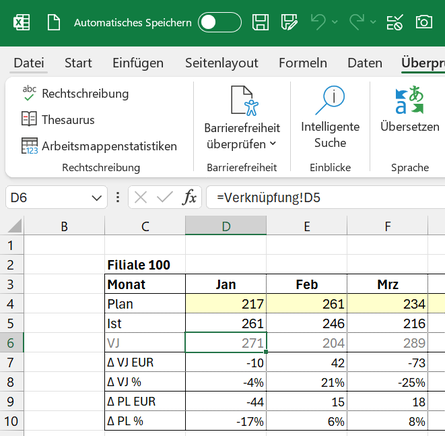Click the camera screenshot icon
This screenshot has height=436, width=445.
point(424,22)
